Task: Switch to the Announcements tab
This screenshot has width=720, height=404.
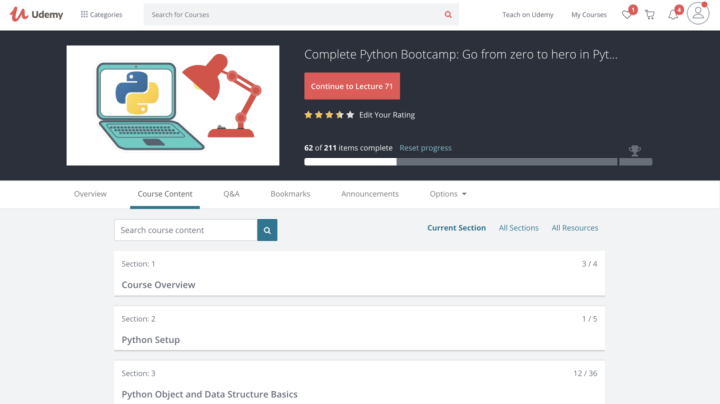Action: pos(370,194)
